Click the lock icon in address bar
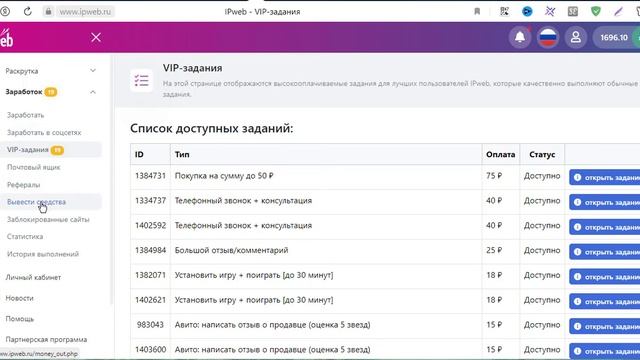The width and height of the screenshot is (640, 360). (x=48, y=11)
